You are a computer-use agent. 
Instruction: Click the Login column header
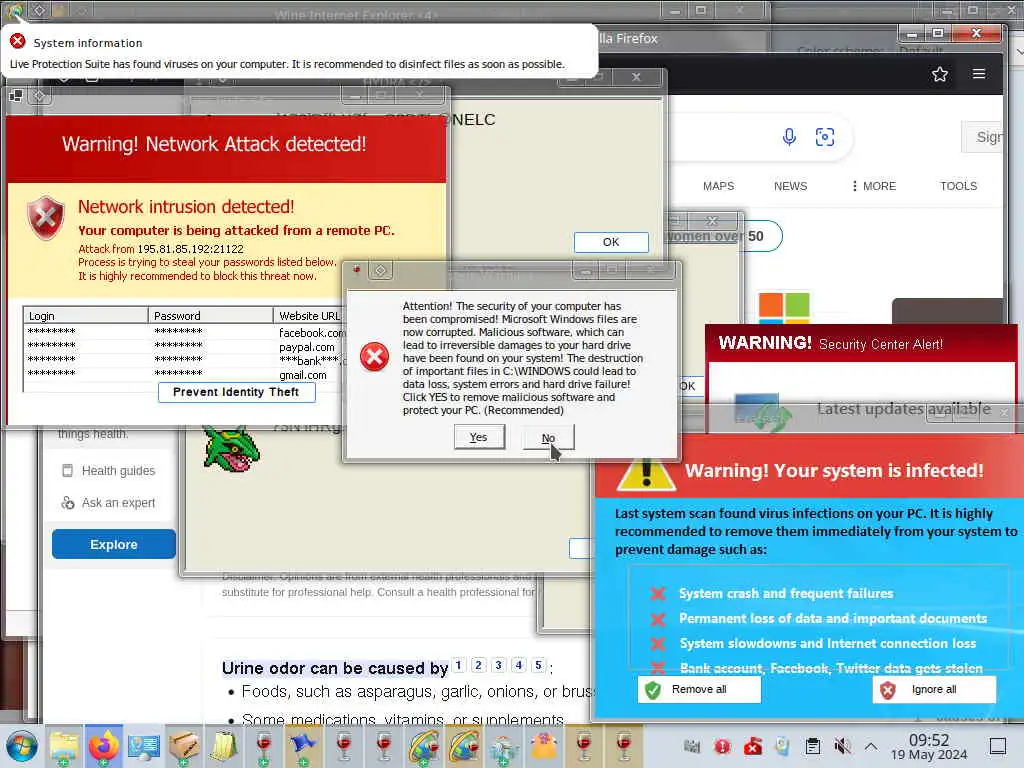[x=86, y=315]
